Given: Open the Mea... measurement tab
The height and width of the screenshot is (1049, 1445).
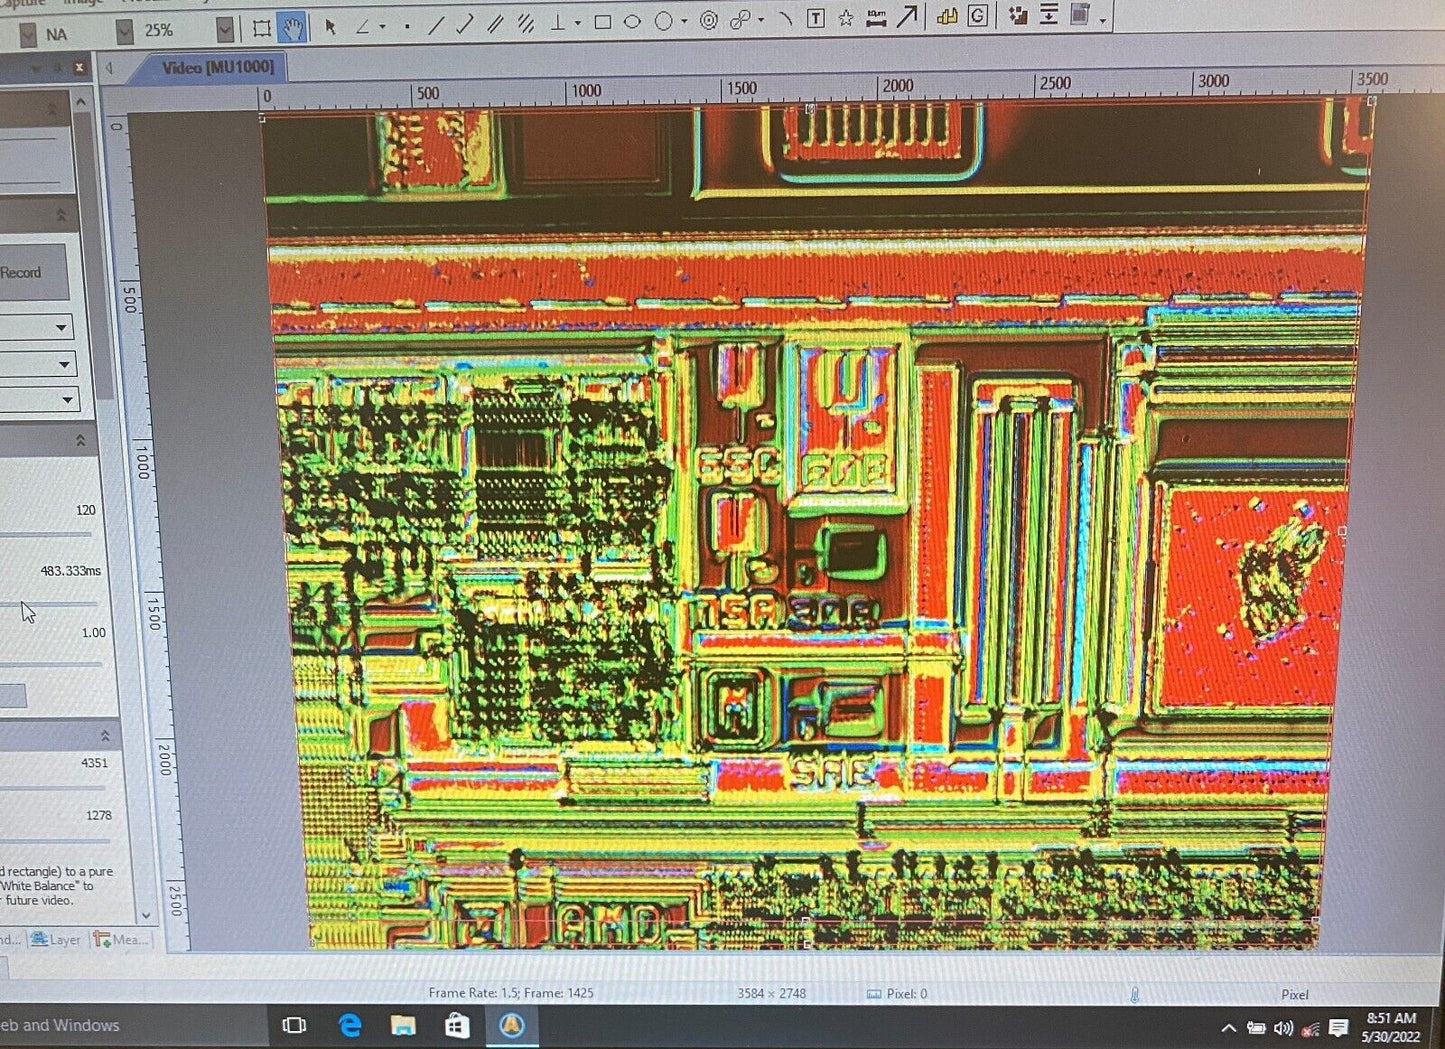Looking at the screenshot, I should [x=121, y=939].
